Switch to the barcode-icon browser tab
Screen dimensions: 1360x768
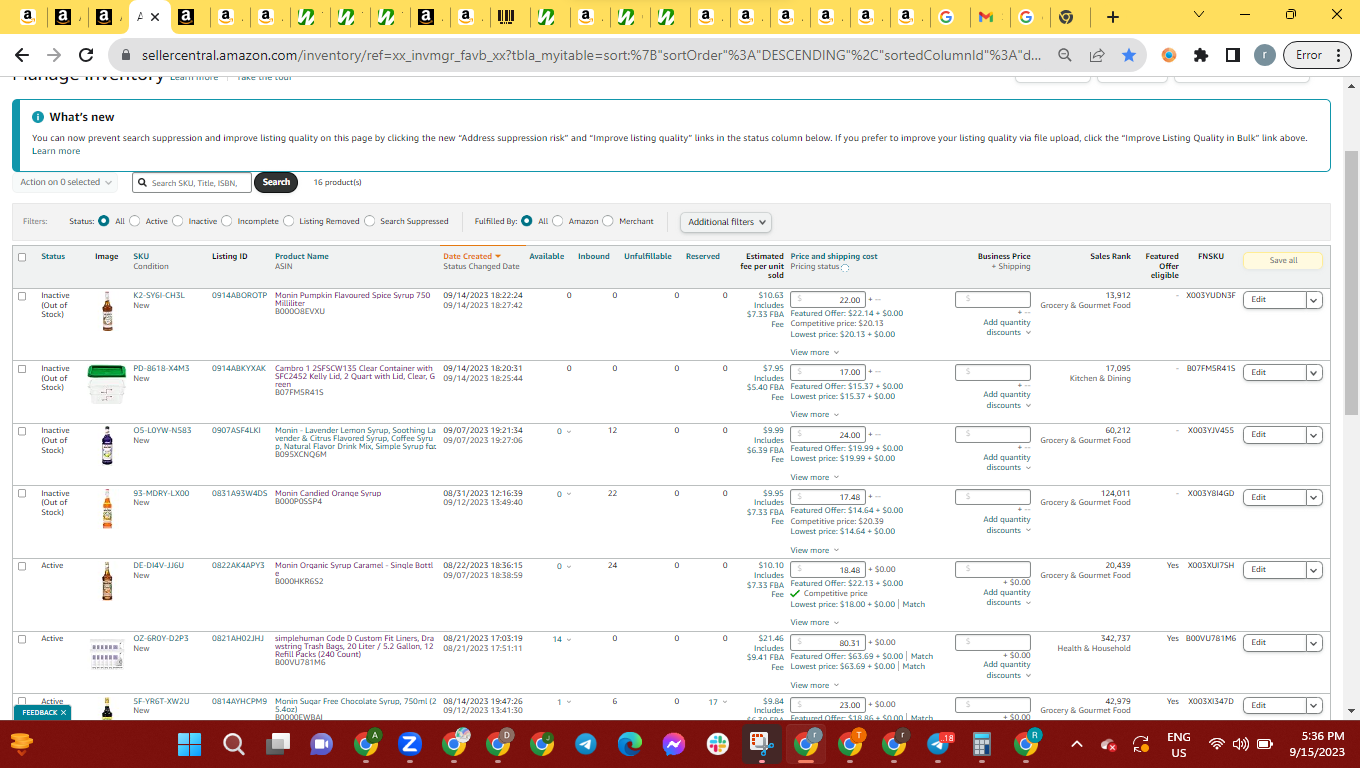507,17
